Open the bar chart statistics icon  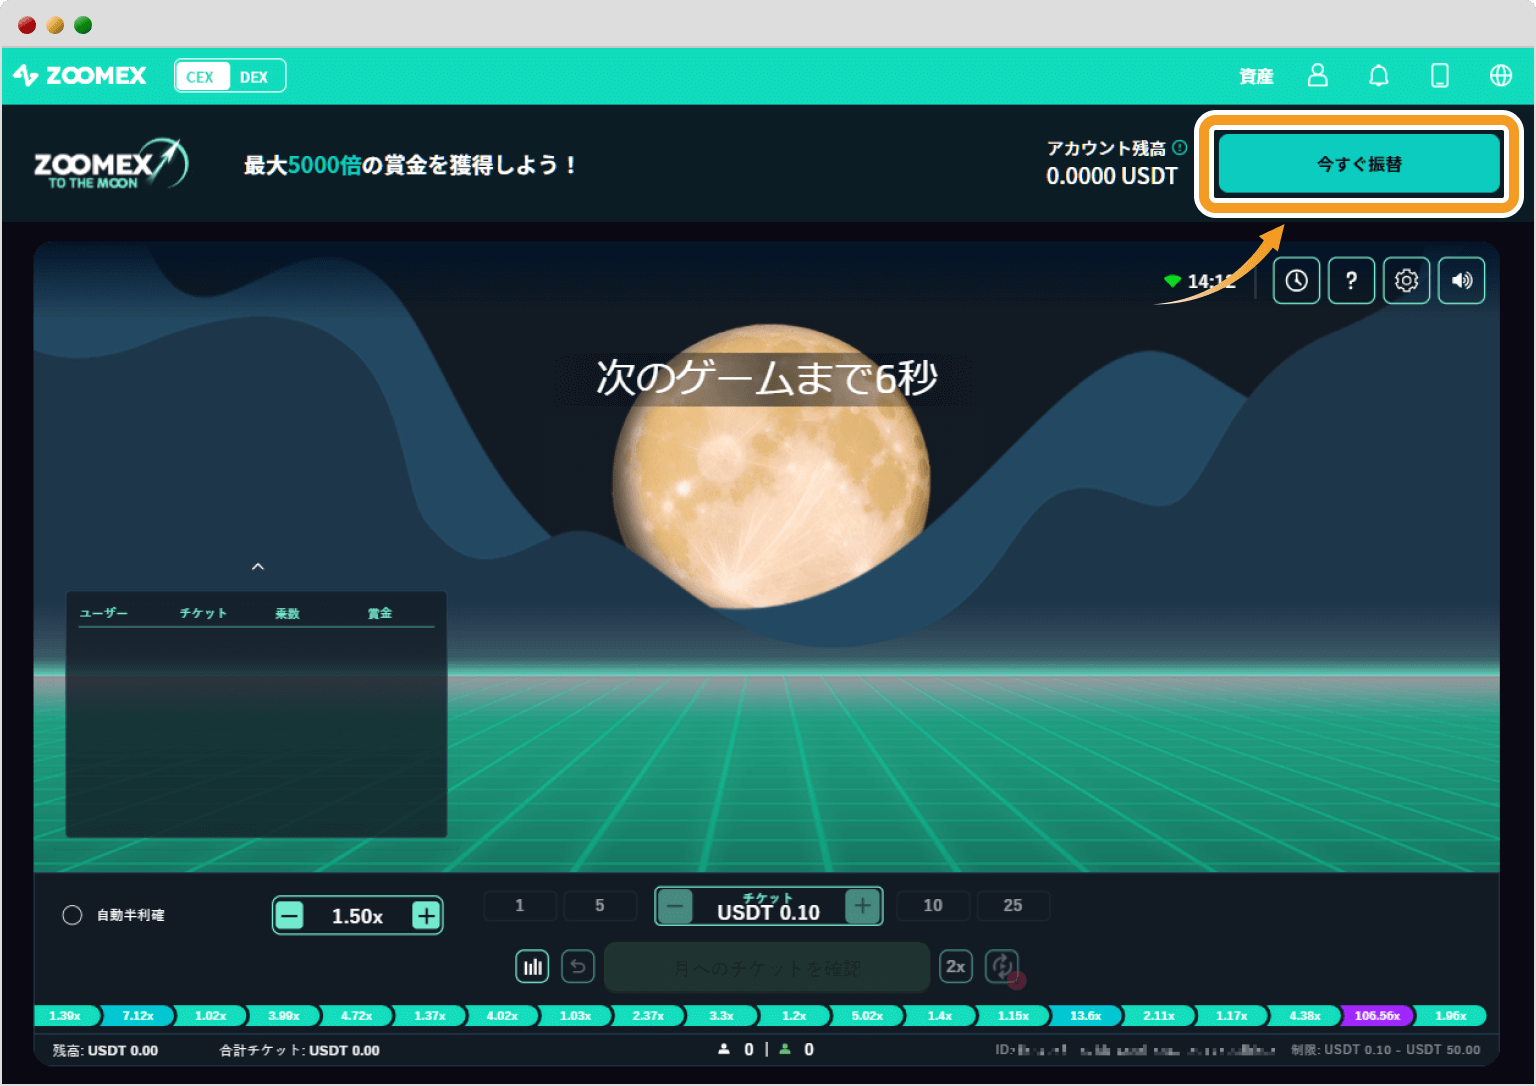(x=532, y=967)
